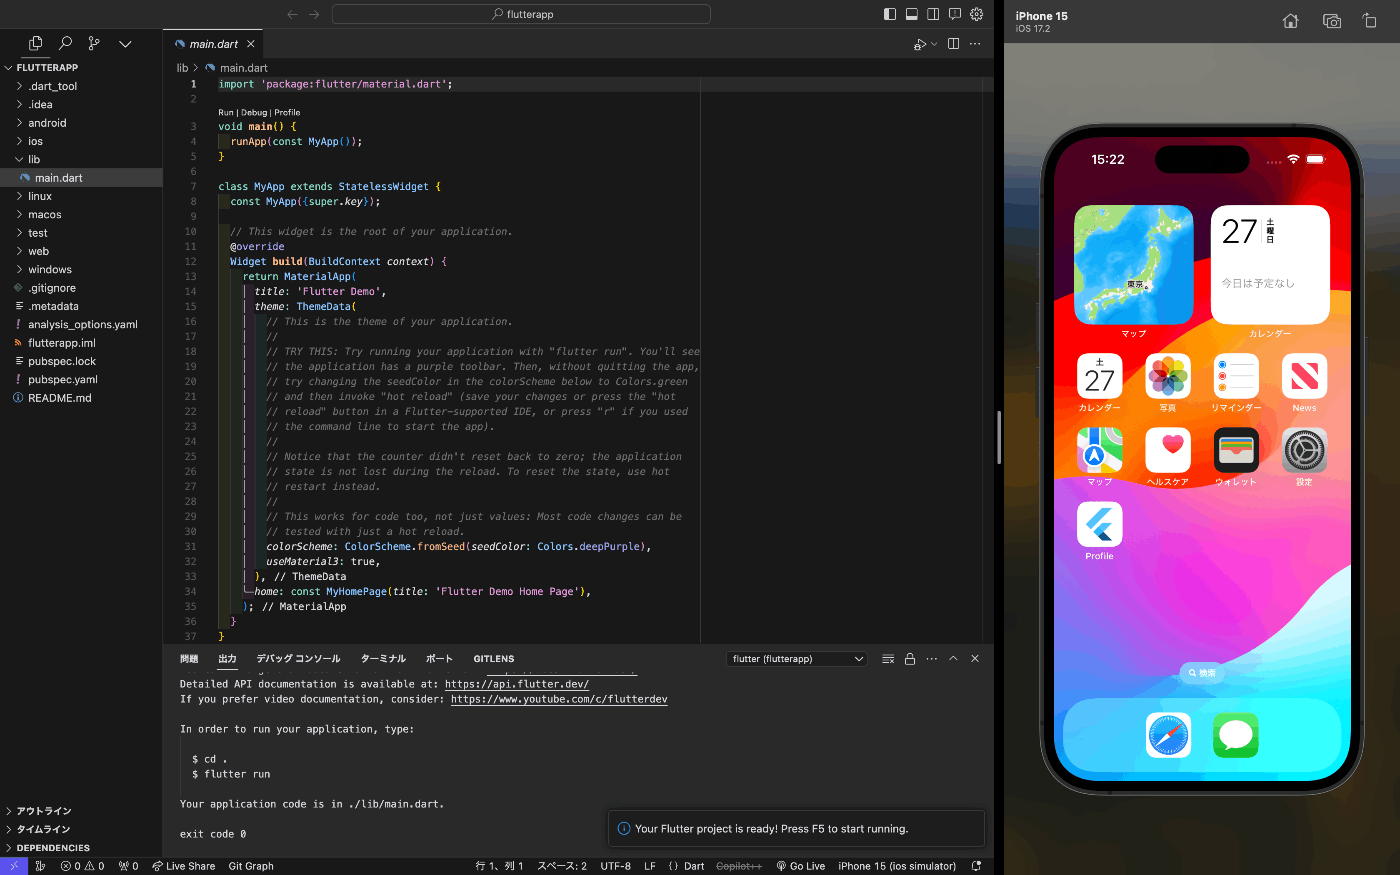The width and height of the screenshot is (1400, 875).
Task: Change the Dart language mode in status bar
Action: click(x=694, y=866)
